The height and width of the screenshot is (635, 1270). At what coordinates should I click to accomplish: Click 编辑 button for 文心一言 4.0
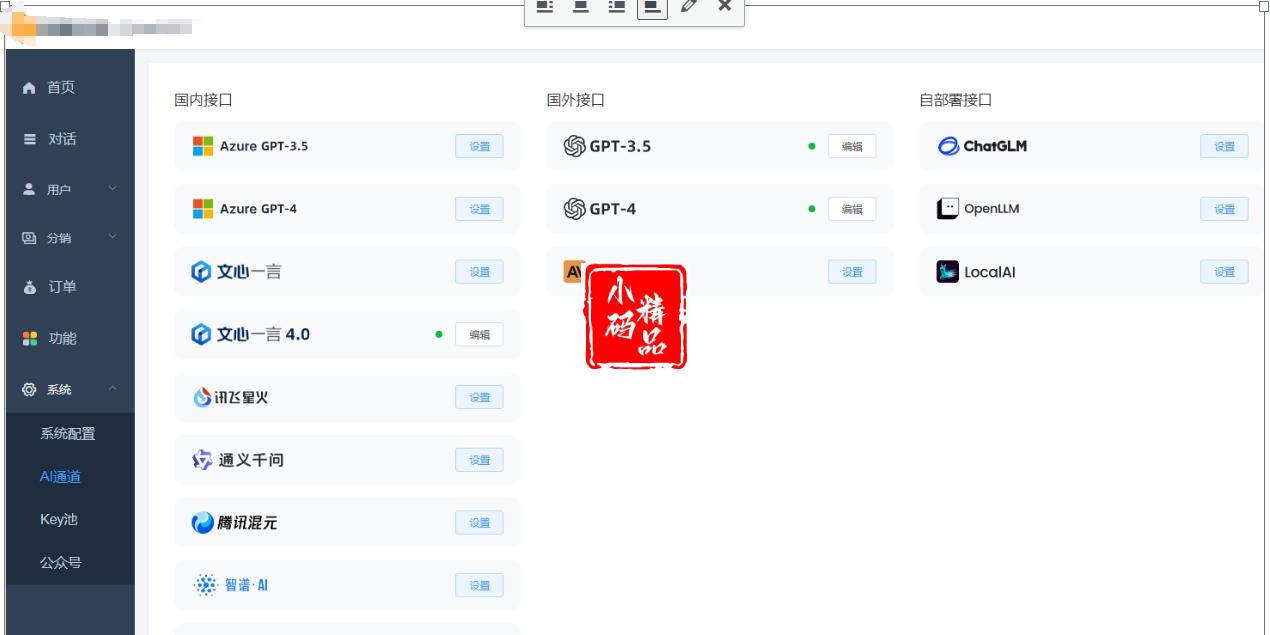click(479, 335)
